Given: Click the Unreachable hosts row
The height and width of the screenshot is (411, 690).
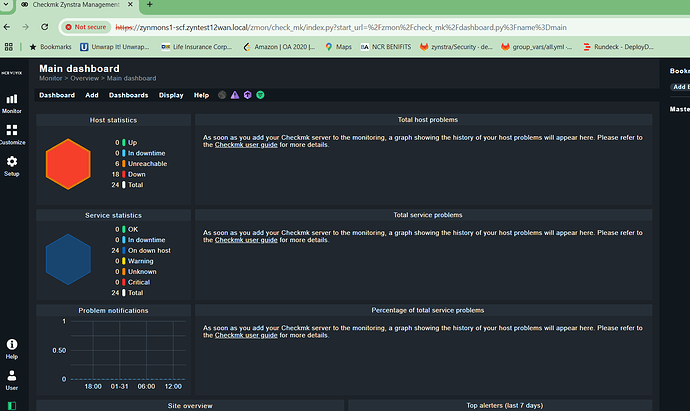Looking at the screenshot, I should [141, 164].
